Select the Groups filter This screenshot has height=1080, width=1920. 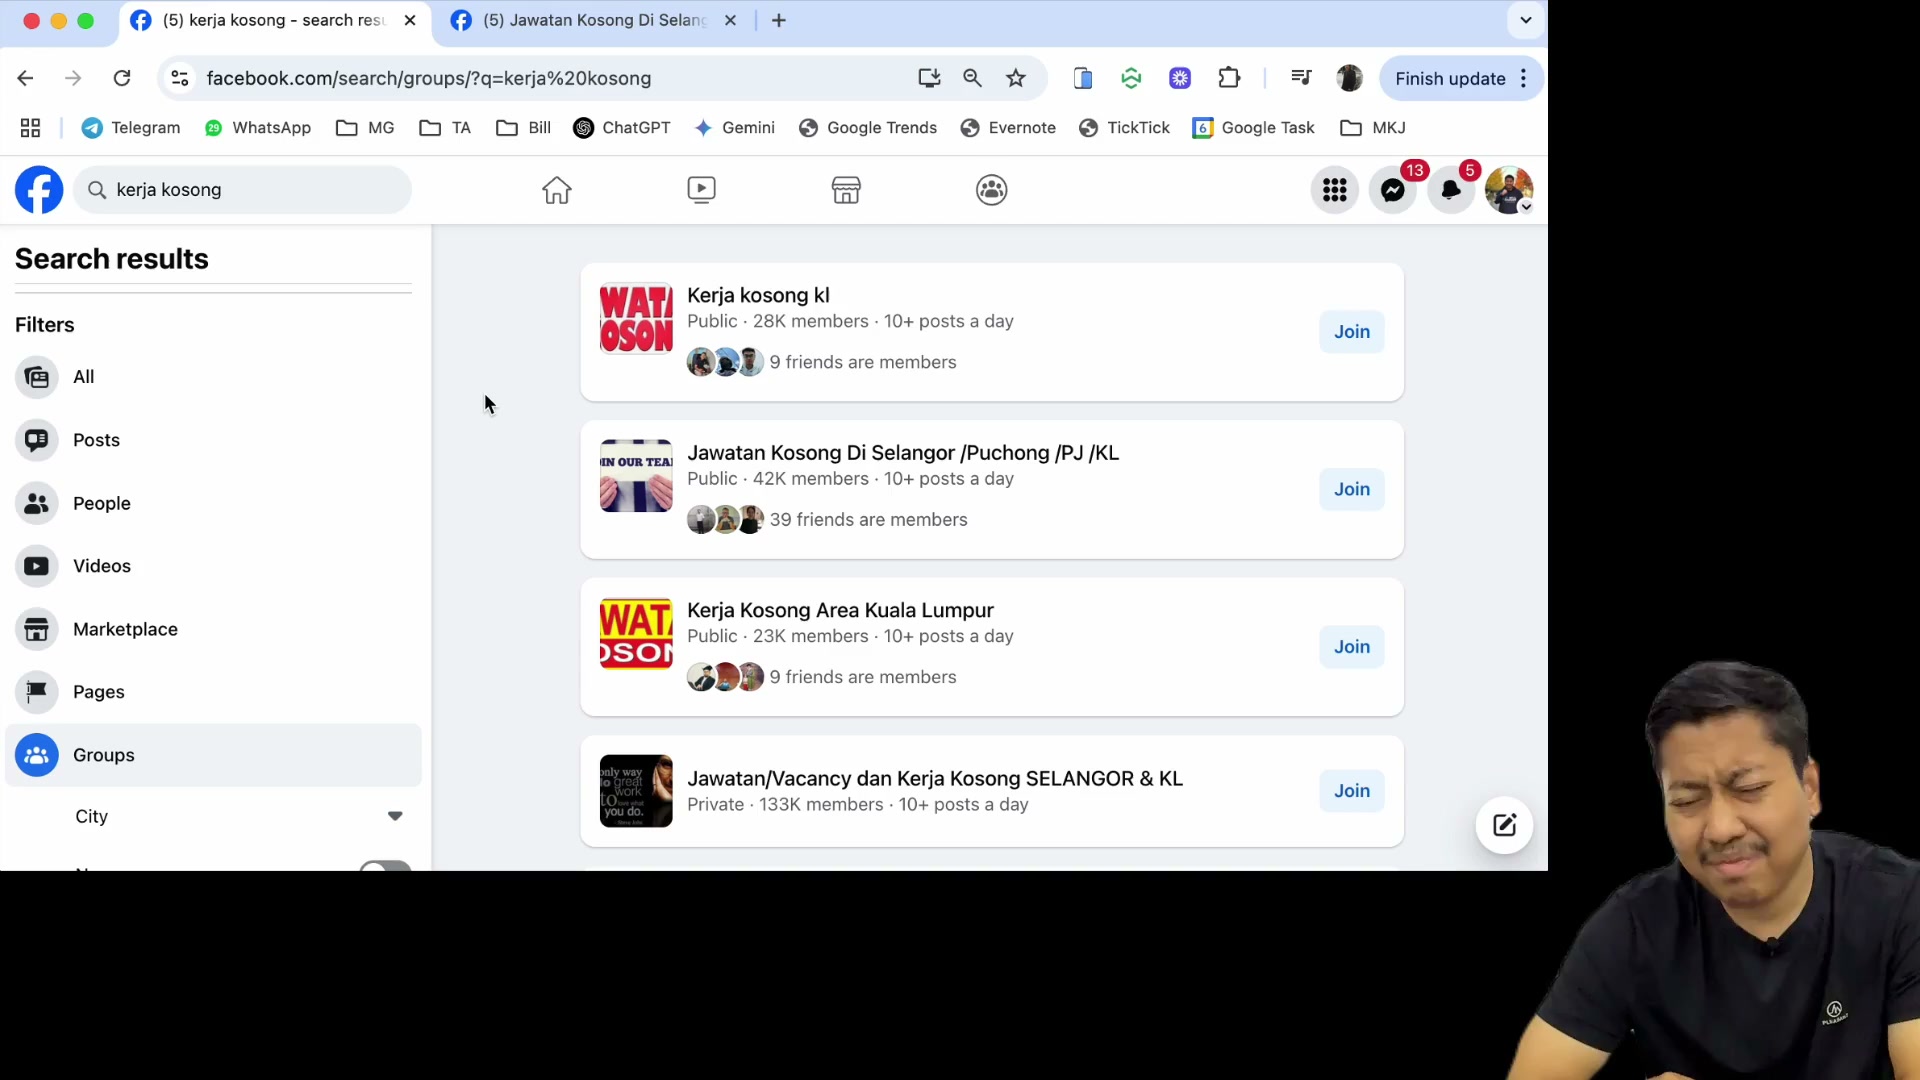213,755
